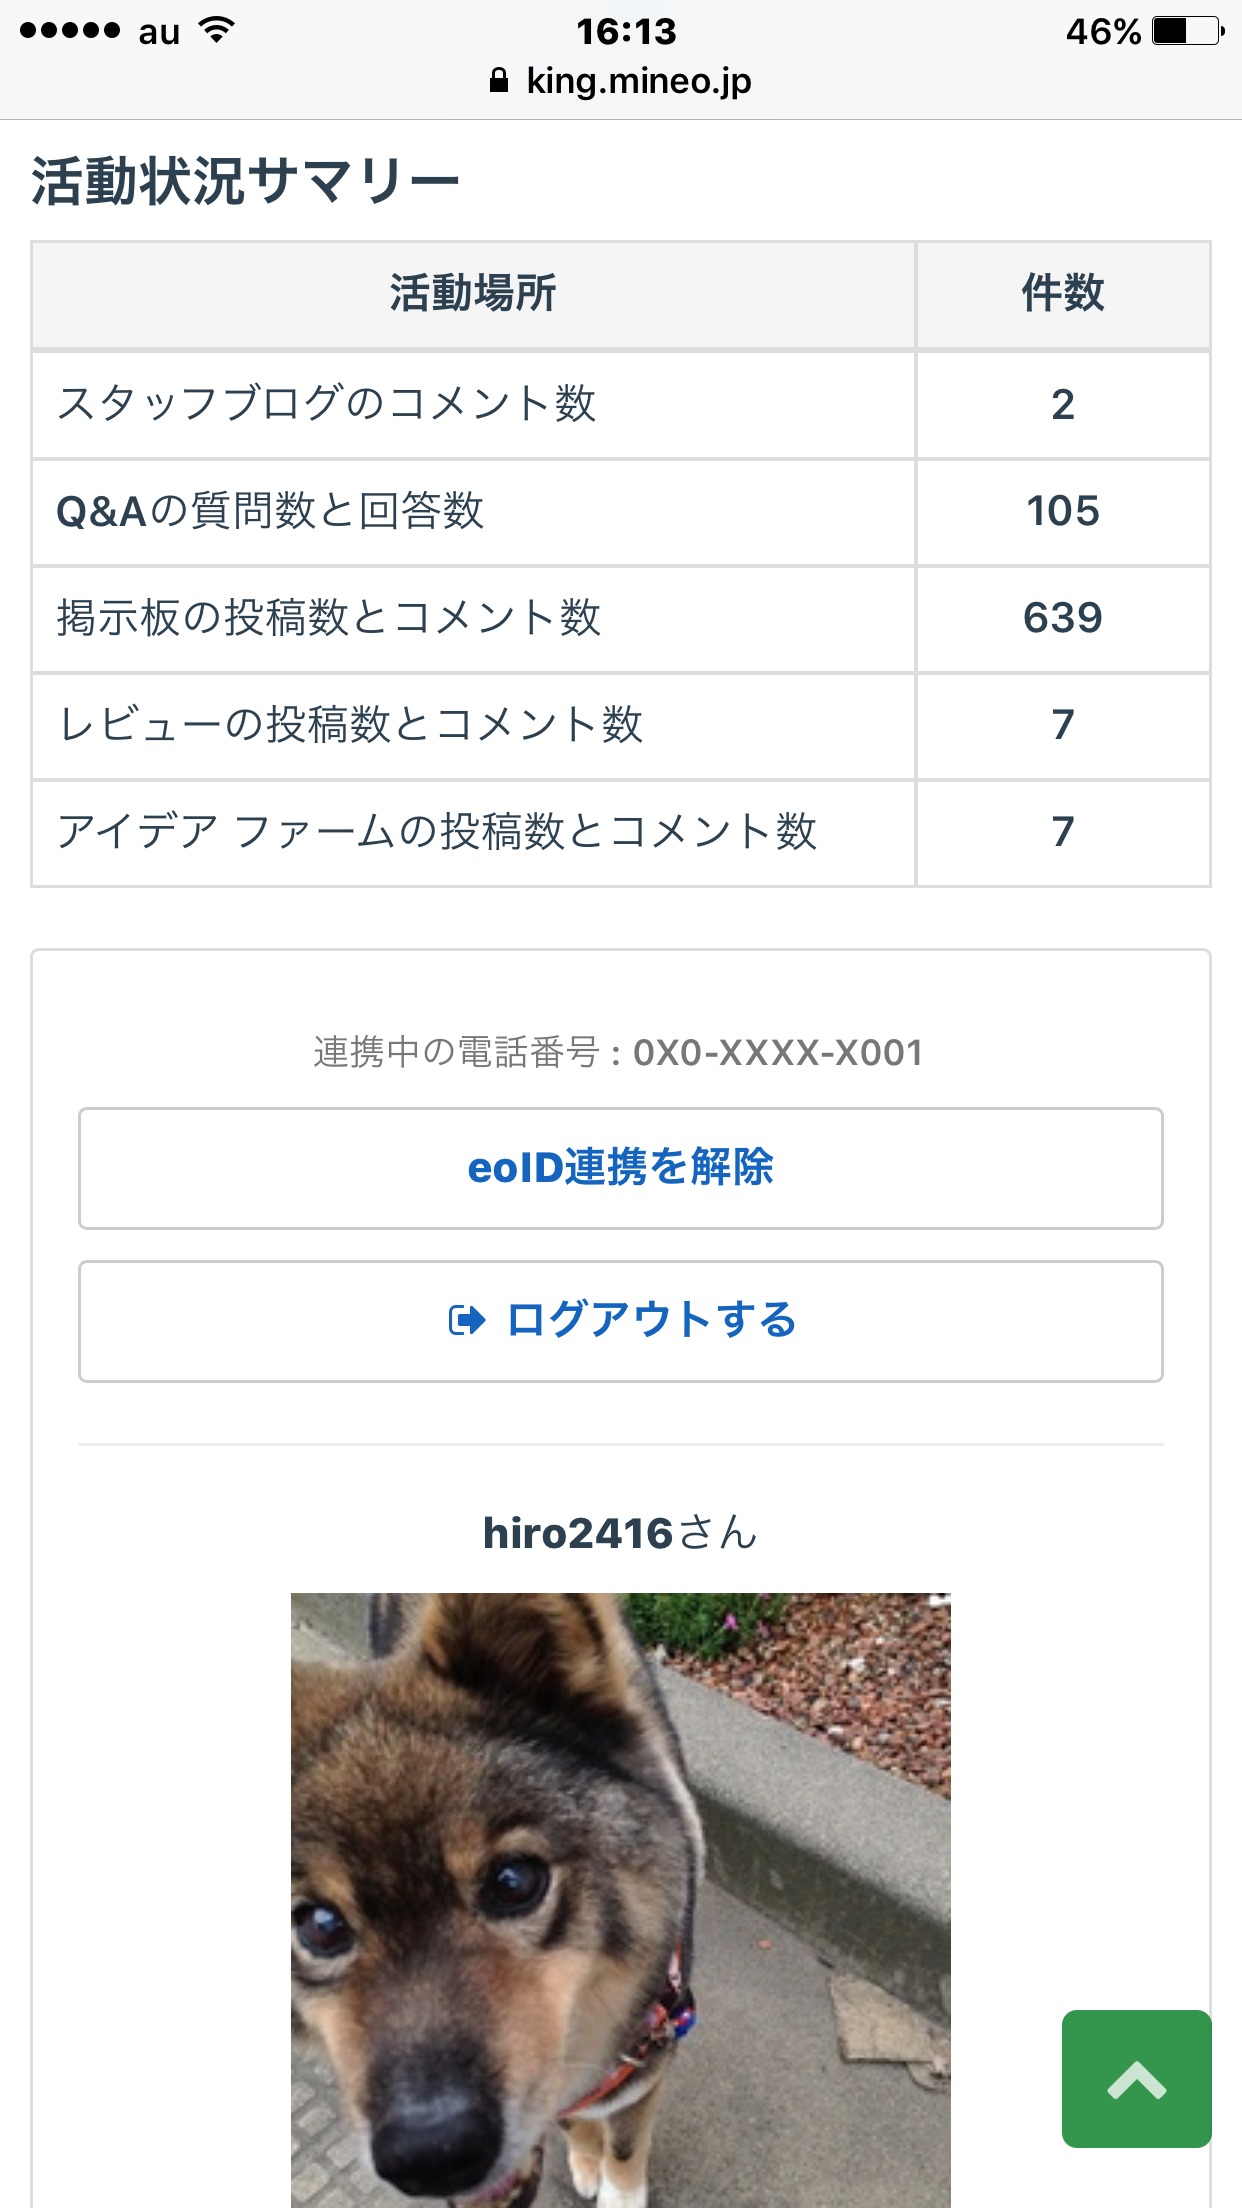
Task: Tap the Wi-Fi signal icon
Action: click(216, 31)
